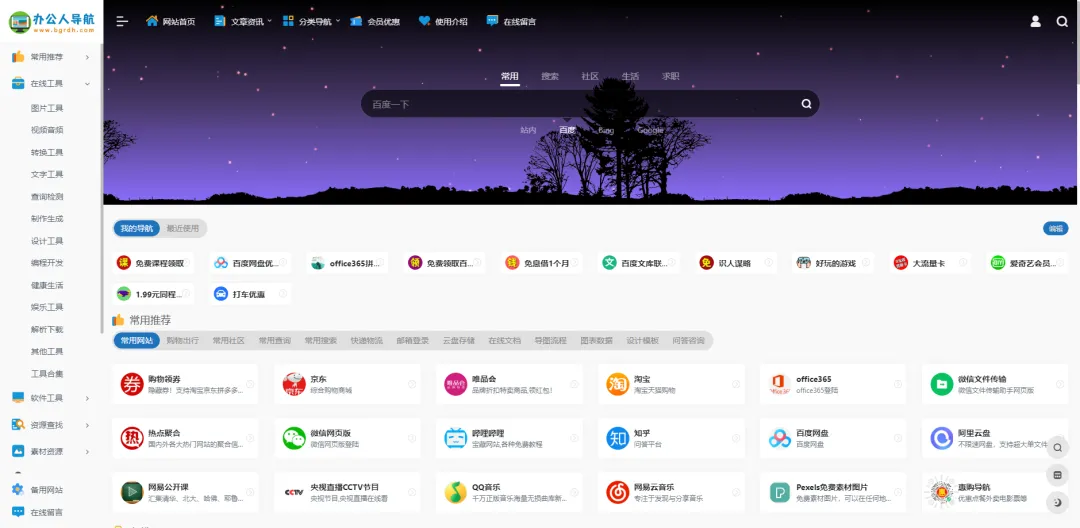Open the user account icon
Screen dimensions: 1080x528
point(1035,21)
